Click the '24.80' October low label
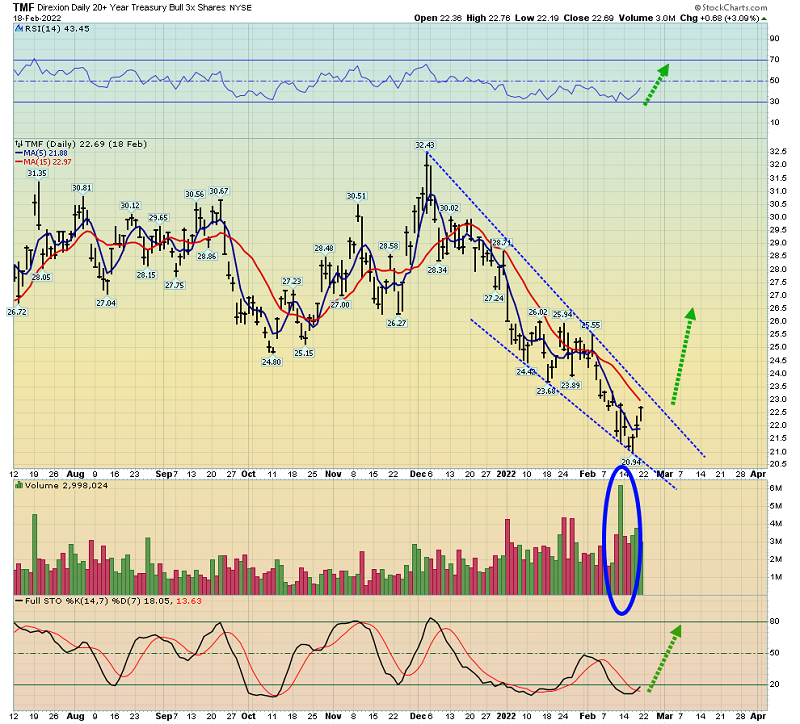The height and width of the screenshot is (724, 800). tap(271, 362)
